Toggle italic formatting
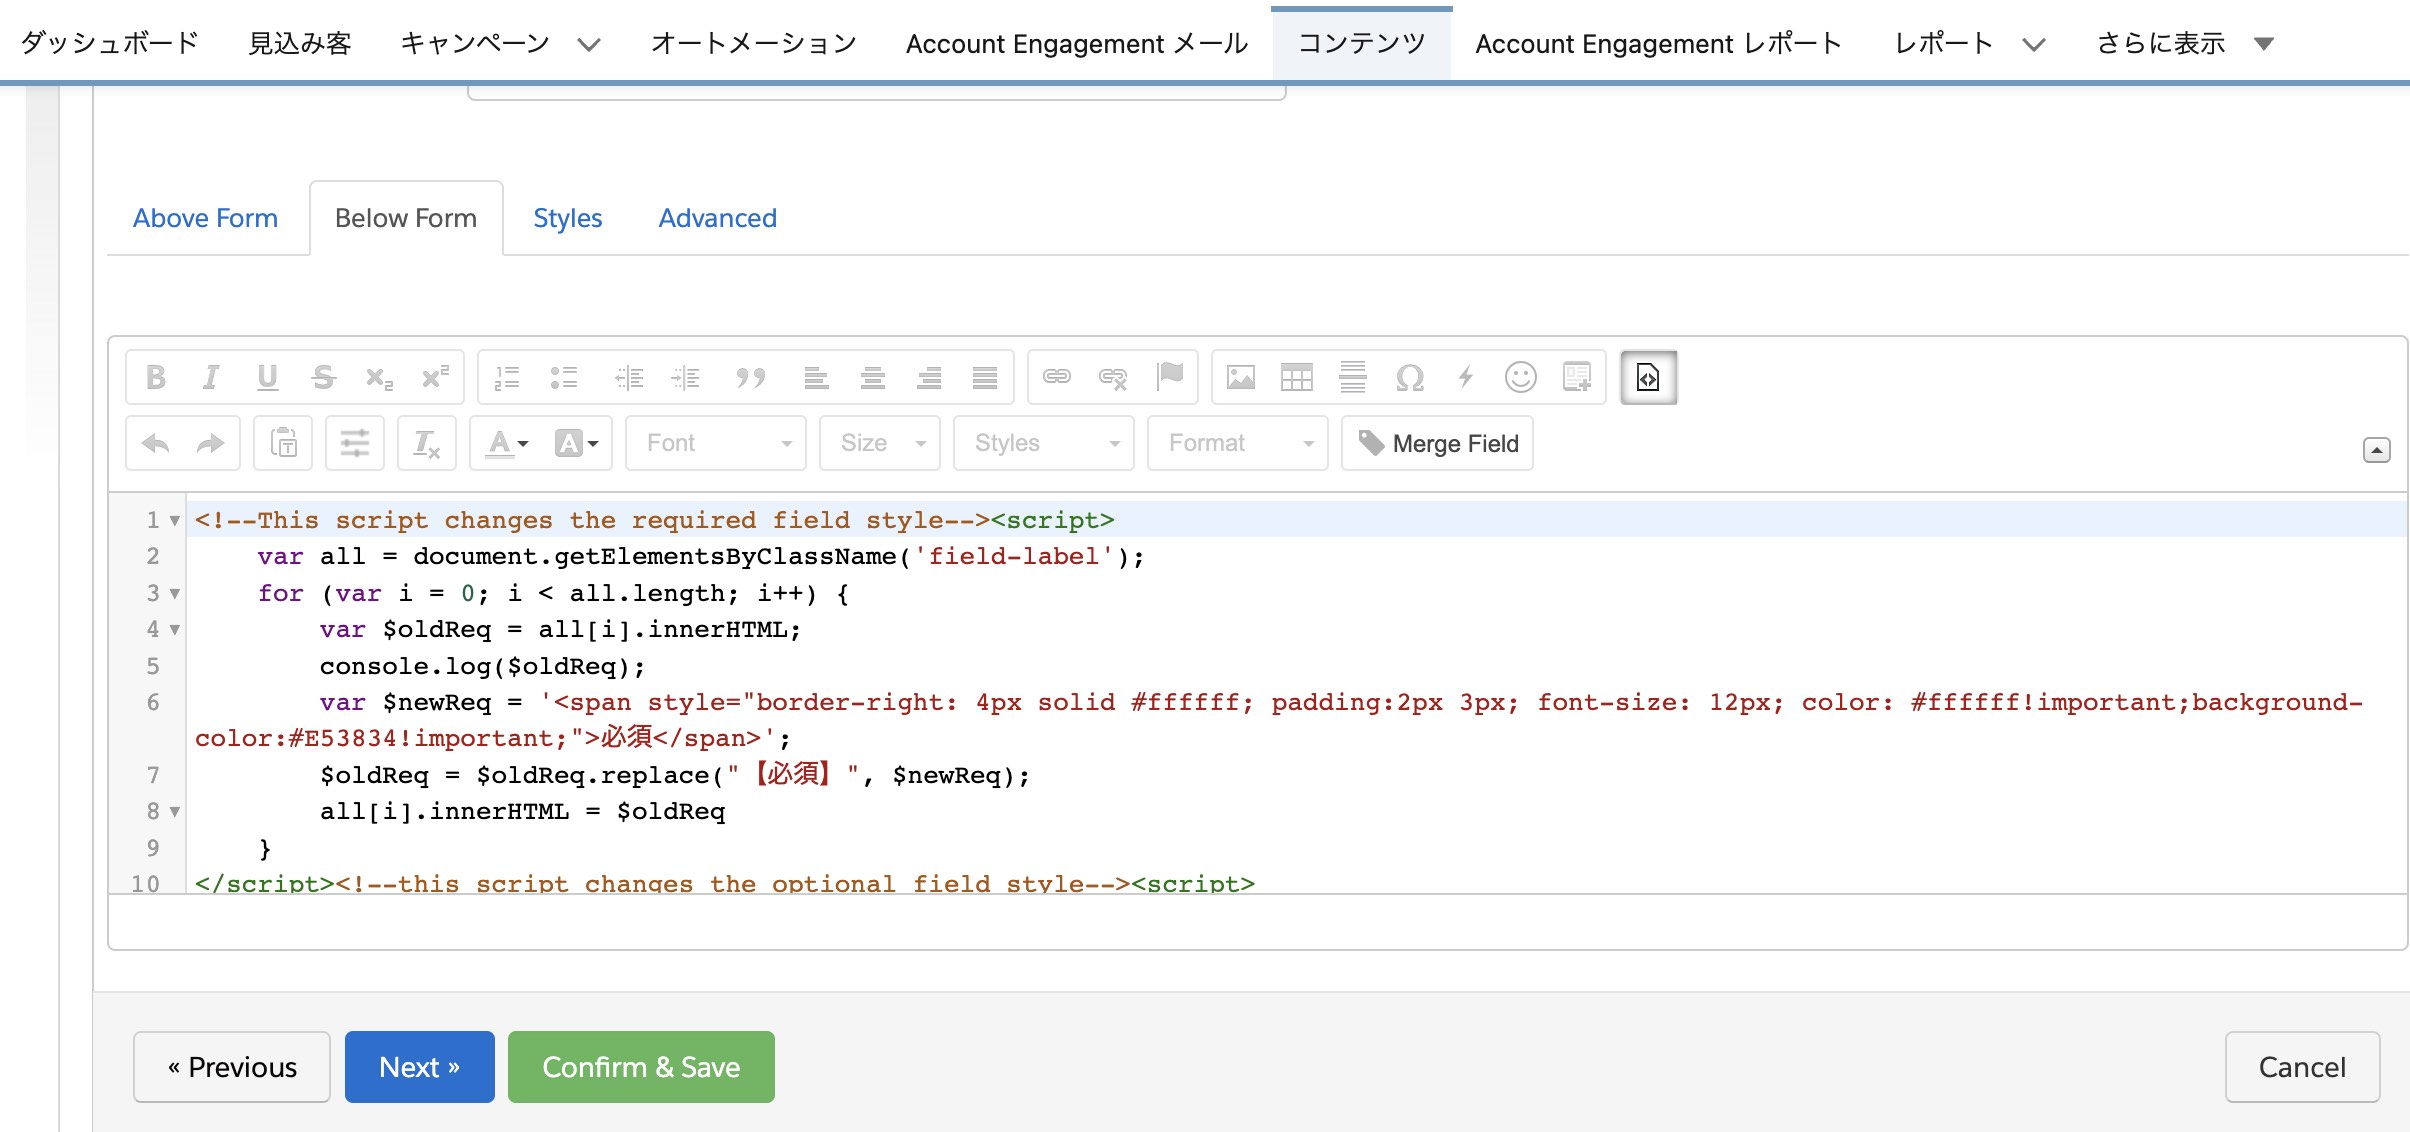Viewport: 2410px width, 1132px height. [211, 377]
